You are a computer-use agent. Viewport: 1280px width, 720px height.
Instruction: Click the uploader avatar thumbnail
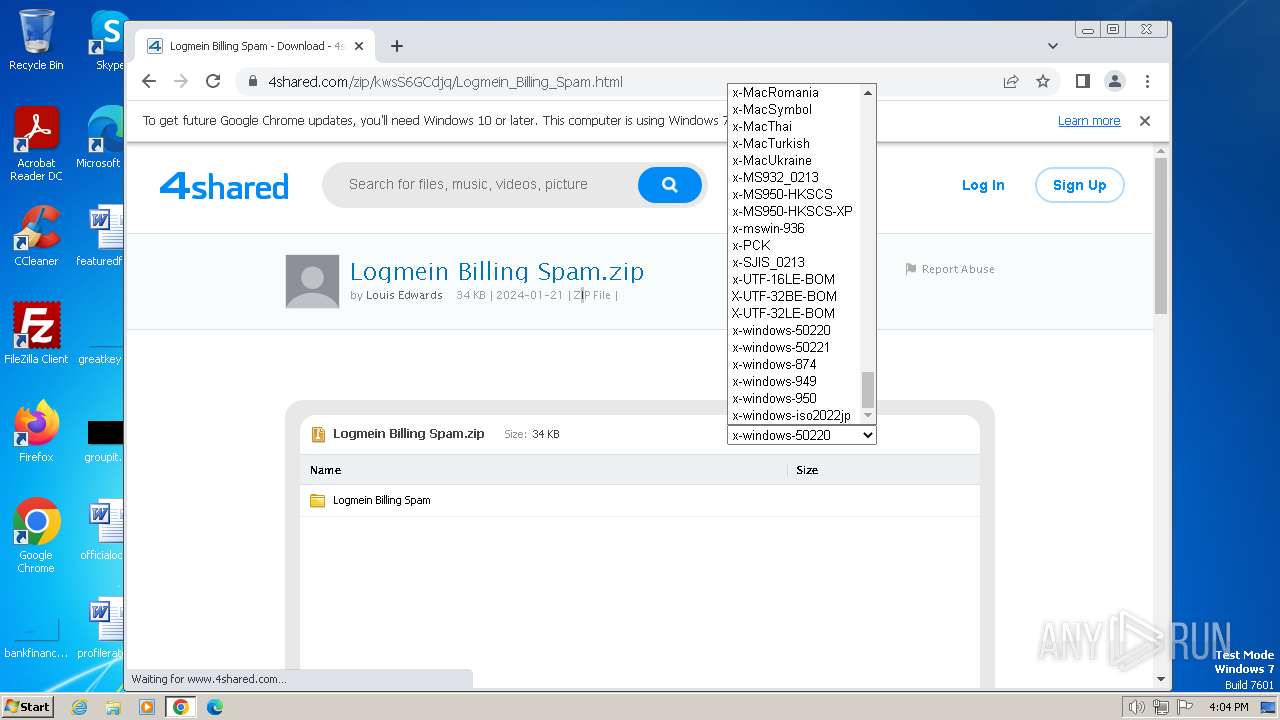click(x=312, y=281)
